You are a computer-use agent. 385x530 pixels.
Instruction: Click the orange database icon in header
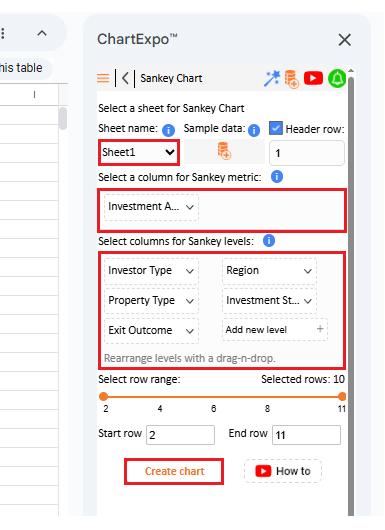[x=291, y=79]
